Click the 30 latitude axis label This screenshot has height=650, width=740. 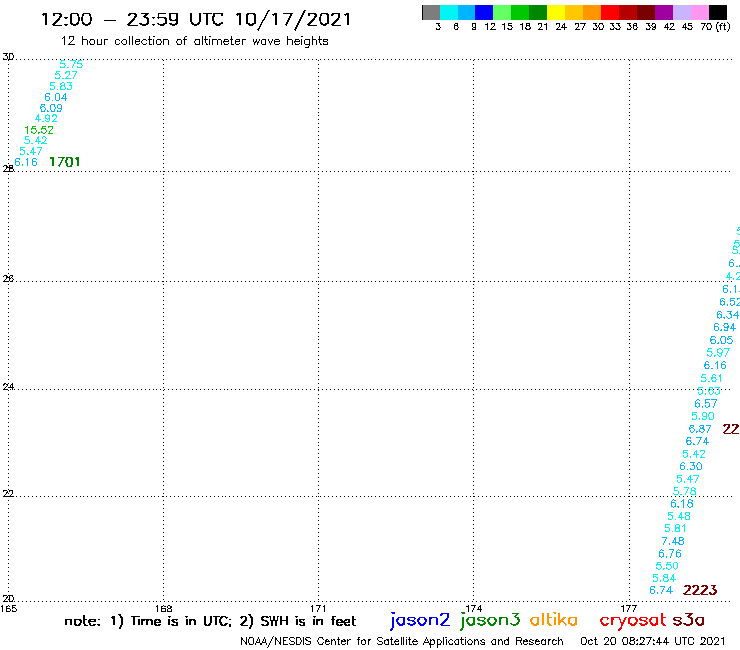pos(8,57)
